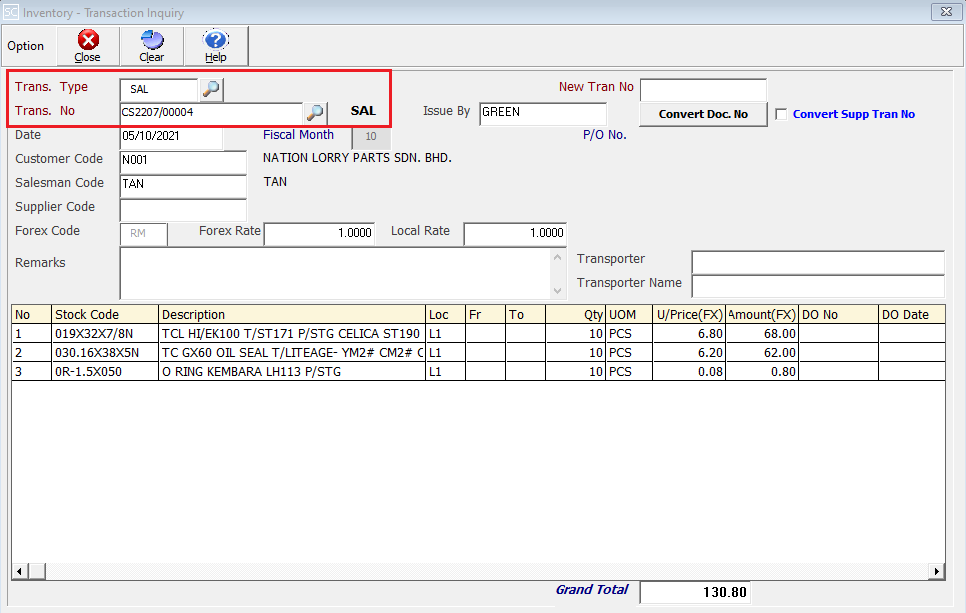Click the Fiscal Month value box 10
Viewport: 966px width, 613px height.
coord(371,137)
